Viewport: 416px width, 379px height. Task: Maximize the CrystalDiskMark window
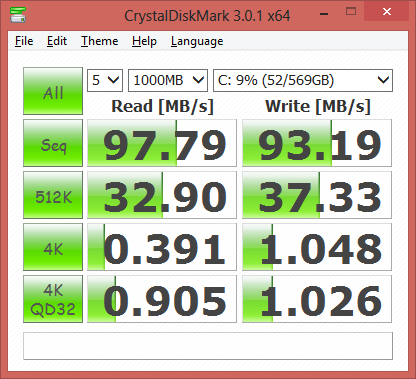(351, 12)
